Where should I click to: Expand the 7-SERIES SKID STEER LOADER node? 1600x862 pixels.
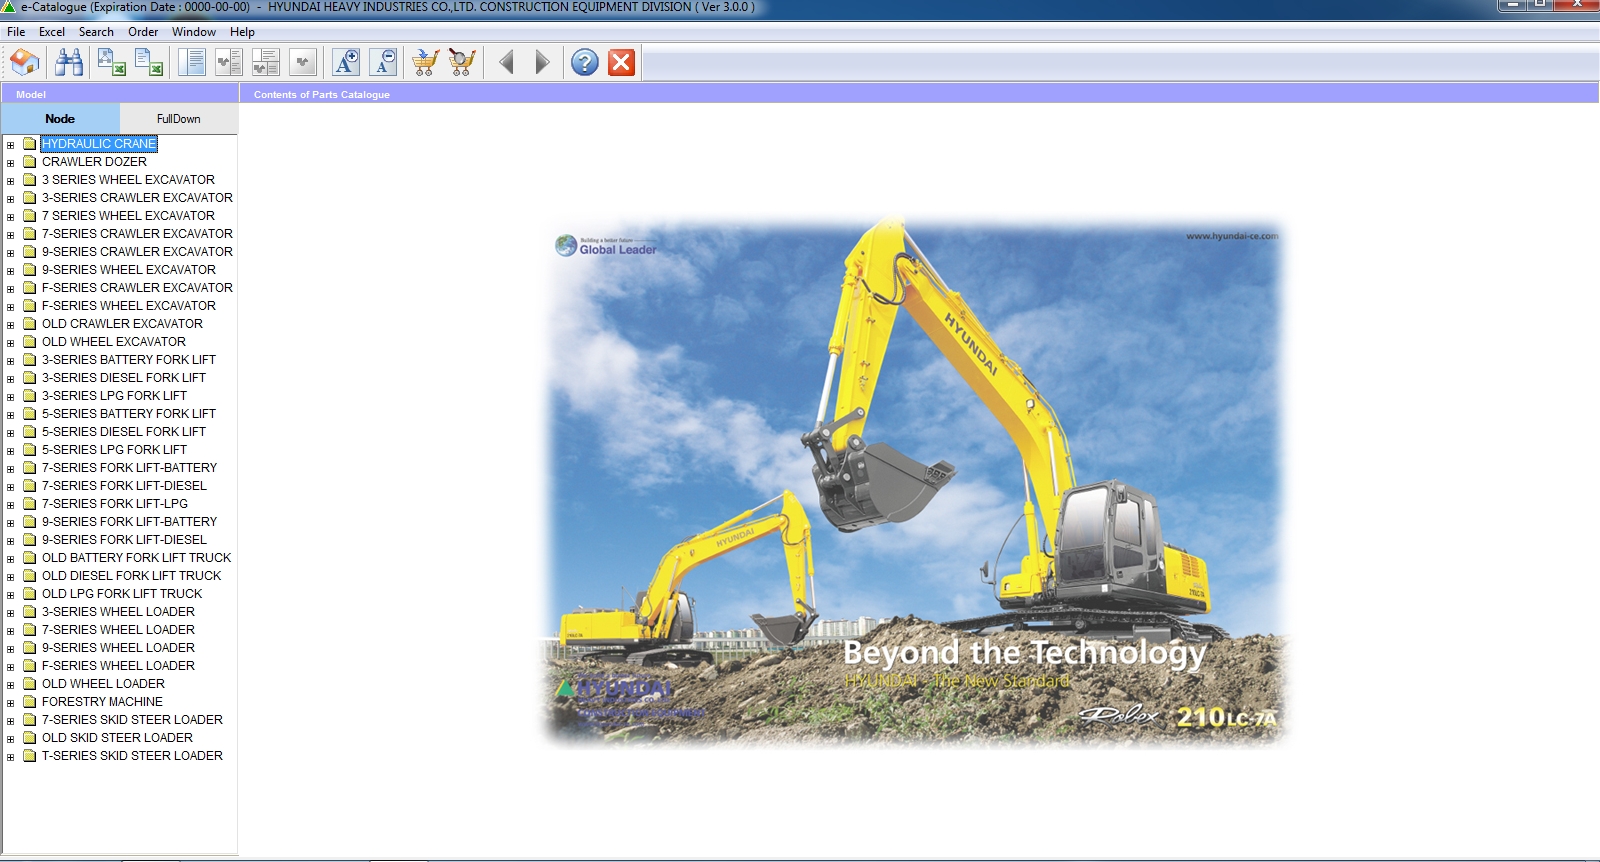(10, 721)
